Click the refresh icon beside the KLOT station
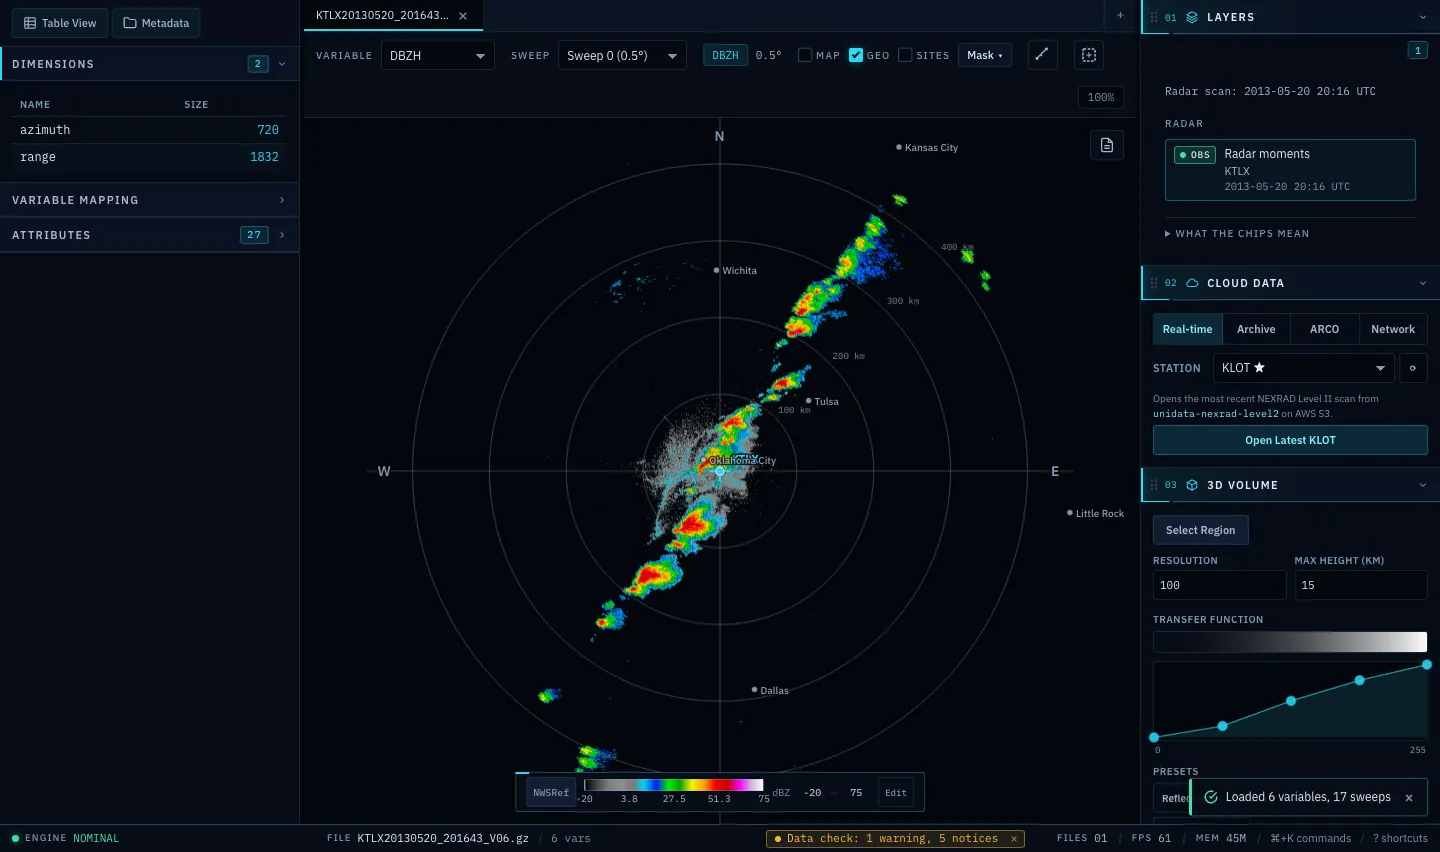The height and width of the screenshot is (852, 1440). click(x=1413, y=368)
